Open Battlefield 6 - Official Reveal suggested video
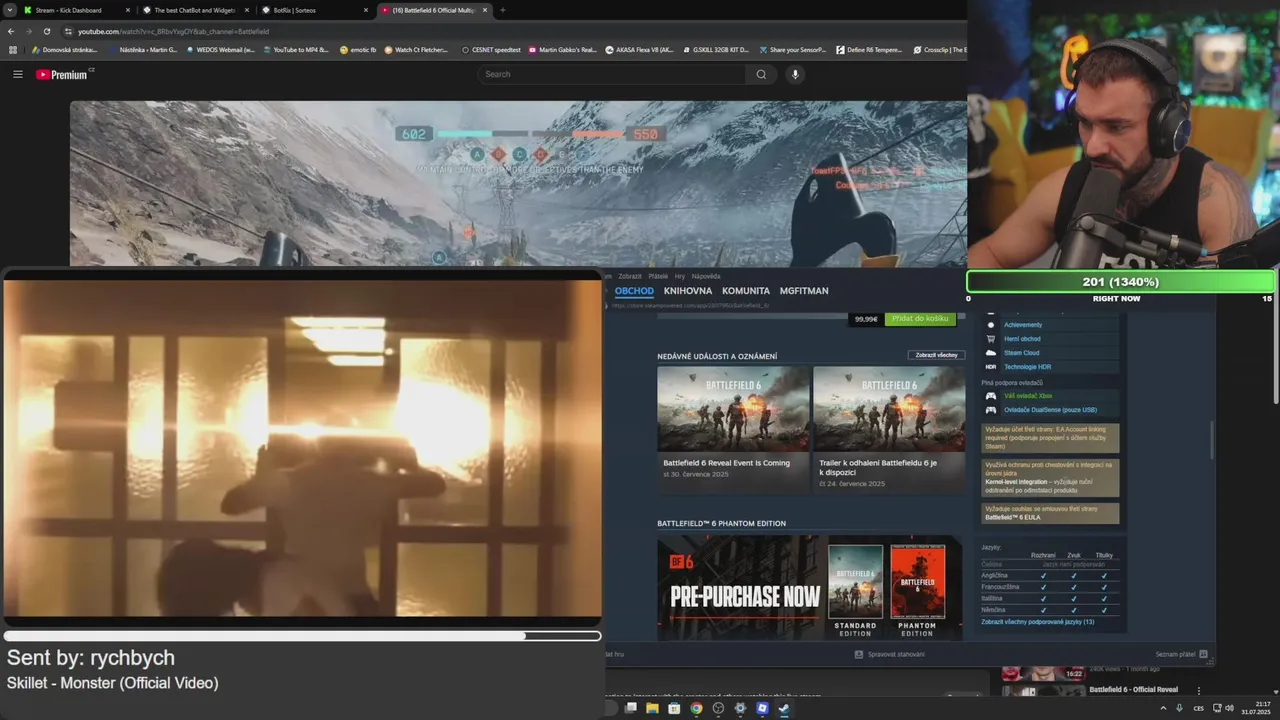This screenshot has height=720, width=1280. 1133,690
